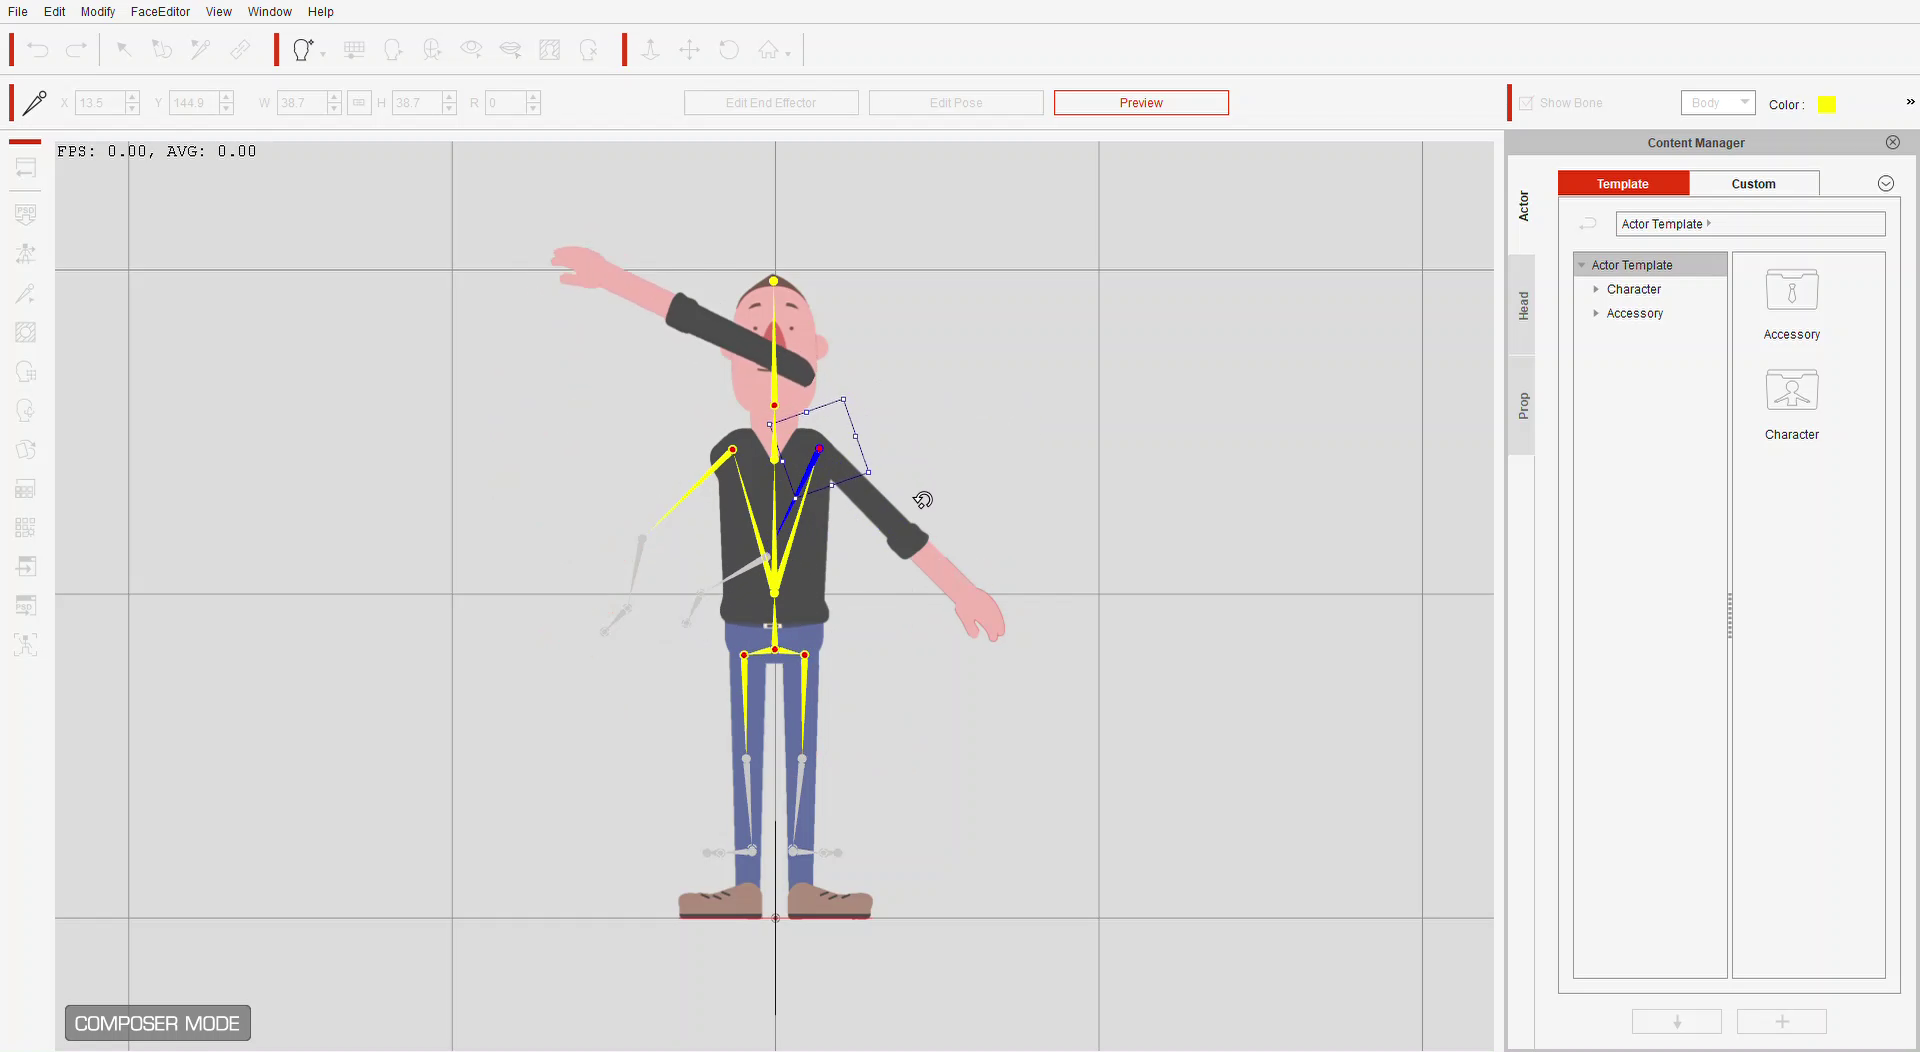Click the Redo arrow icon
The image size is (1920, 1052).
pos(76,49)
